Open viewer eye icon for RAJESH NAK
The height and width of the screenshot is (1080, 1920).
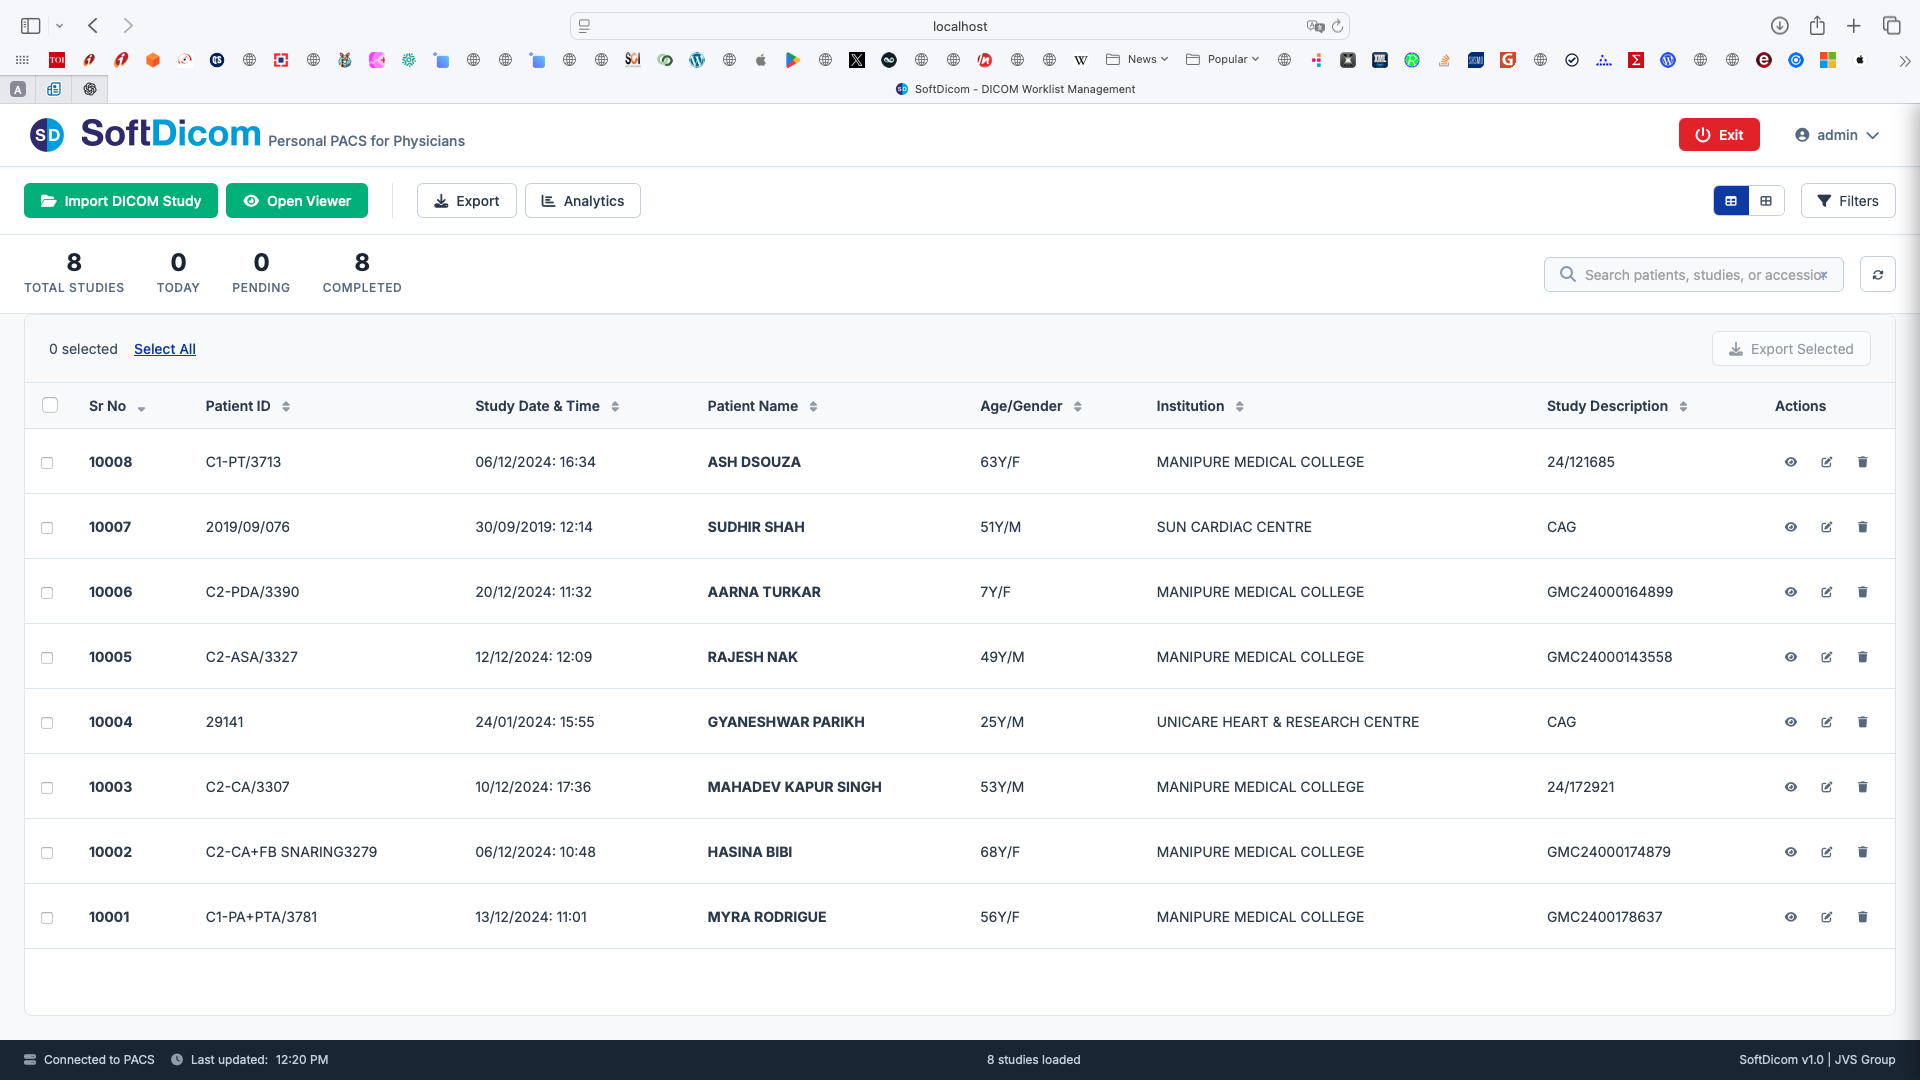(x=1790, y=657)
